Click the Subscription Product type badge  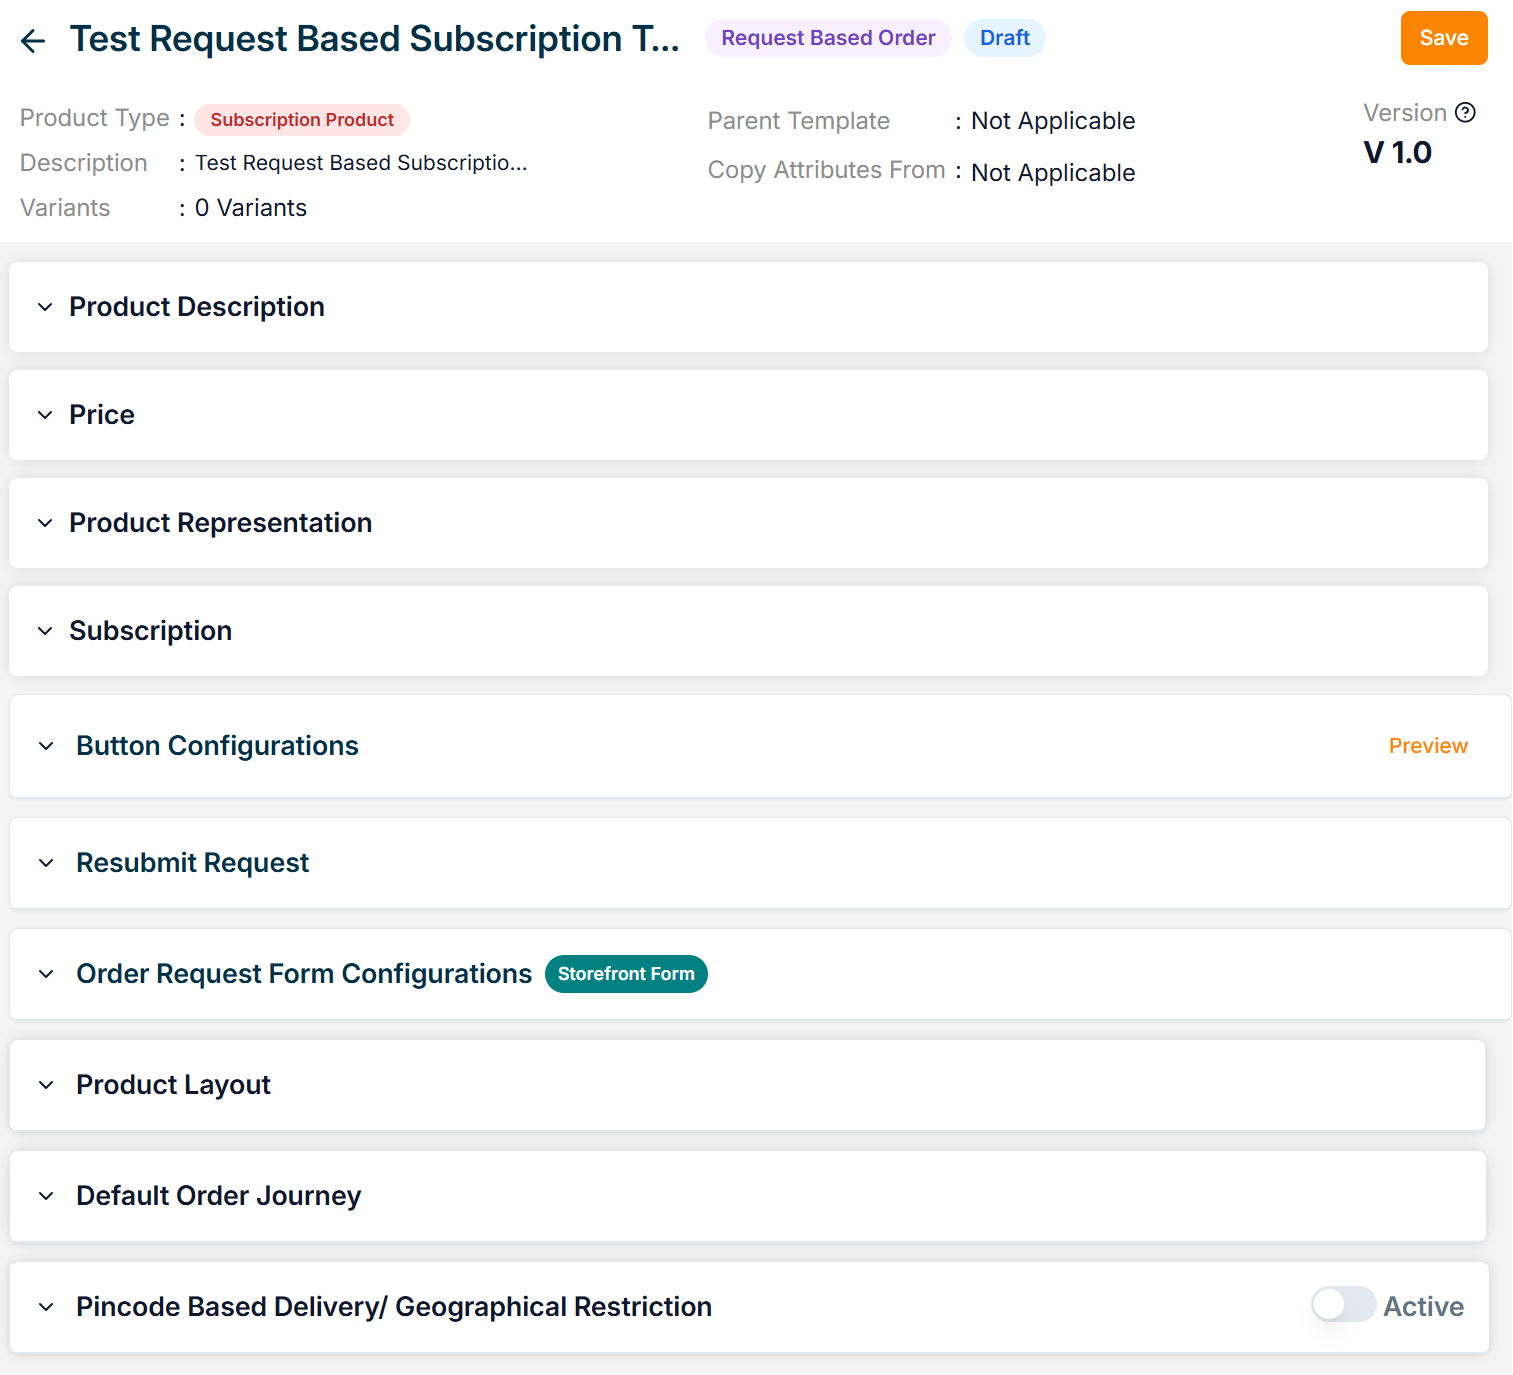click(302, 120)
